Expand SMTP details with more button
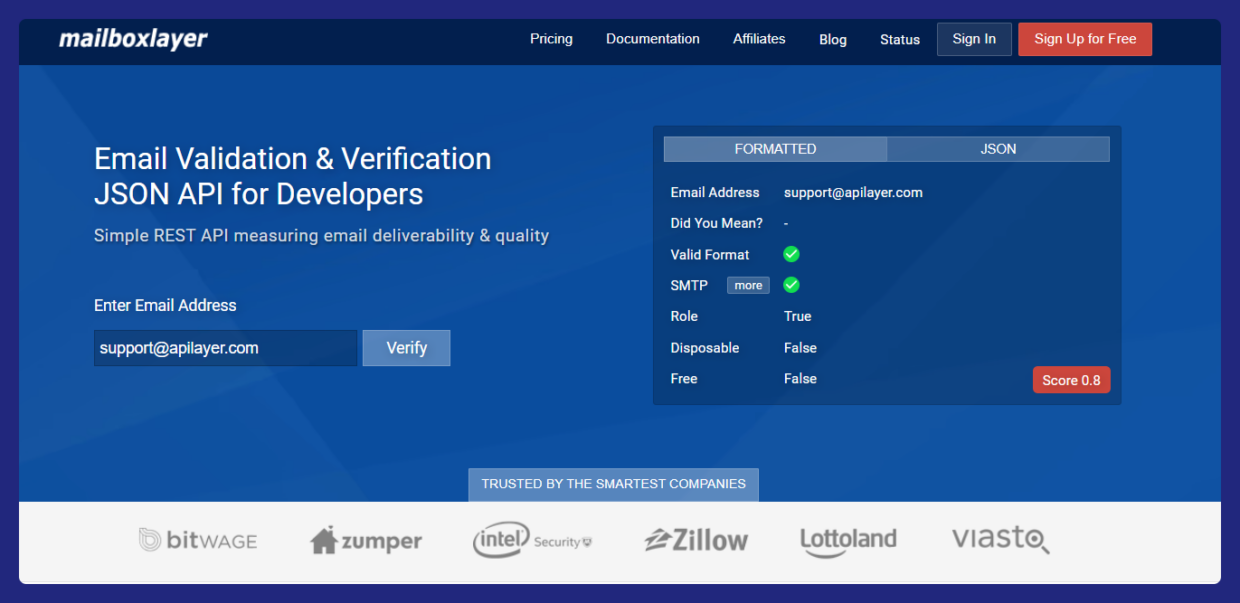This screenshot has height=603, width=1240. (748, 285)
